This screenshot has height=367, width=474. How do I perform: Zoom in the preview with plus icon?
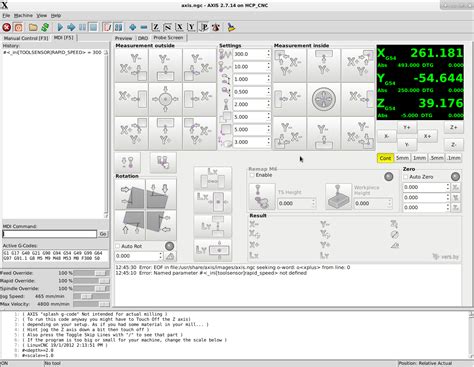click(133, 27)
